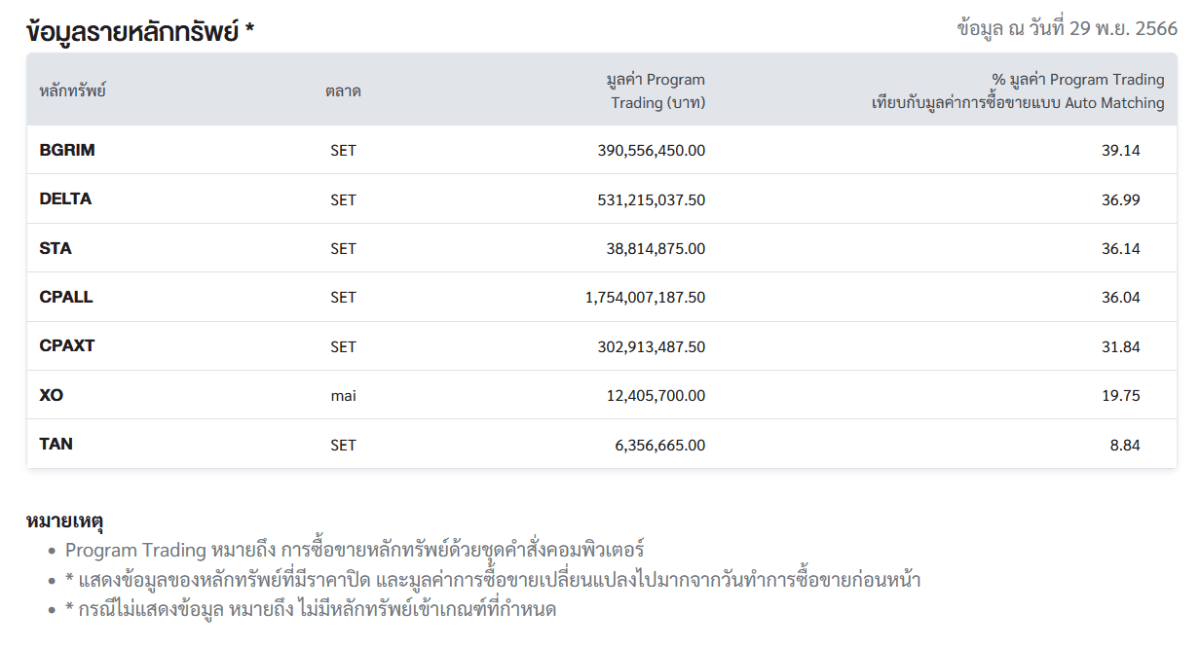Viewport: 1200px width, 648px height.
Task: Click the หมายเหตุ notes heading
Action: (65, 521)
